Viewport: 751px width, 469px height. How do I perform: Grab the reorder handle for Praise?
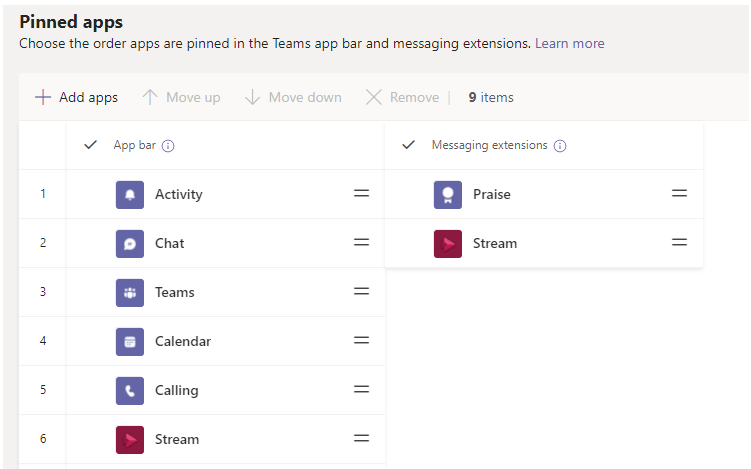[x=680, y=194]
